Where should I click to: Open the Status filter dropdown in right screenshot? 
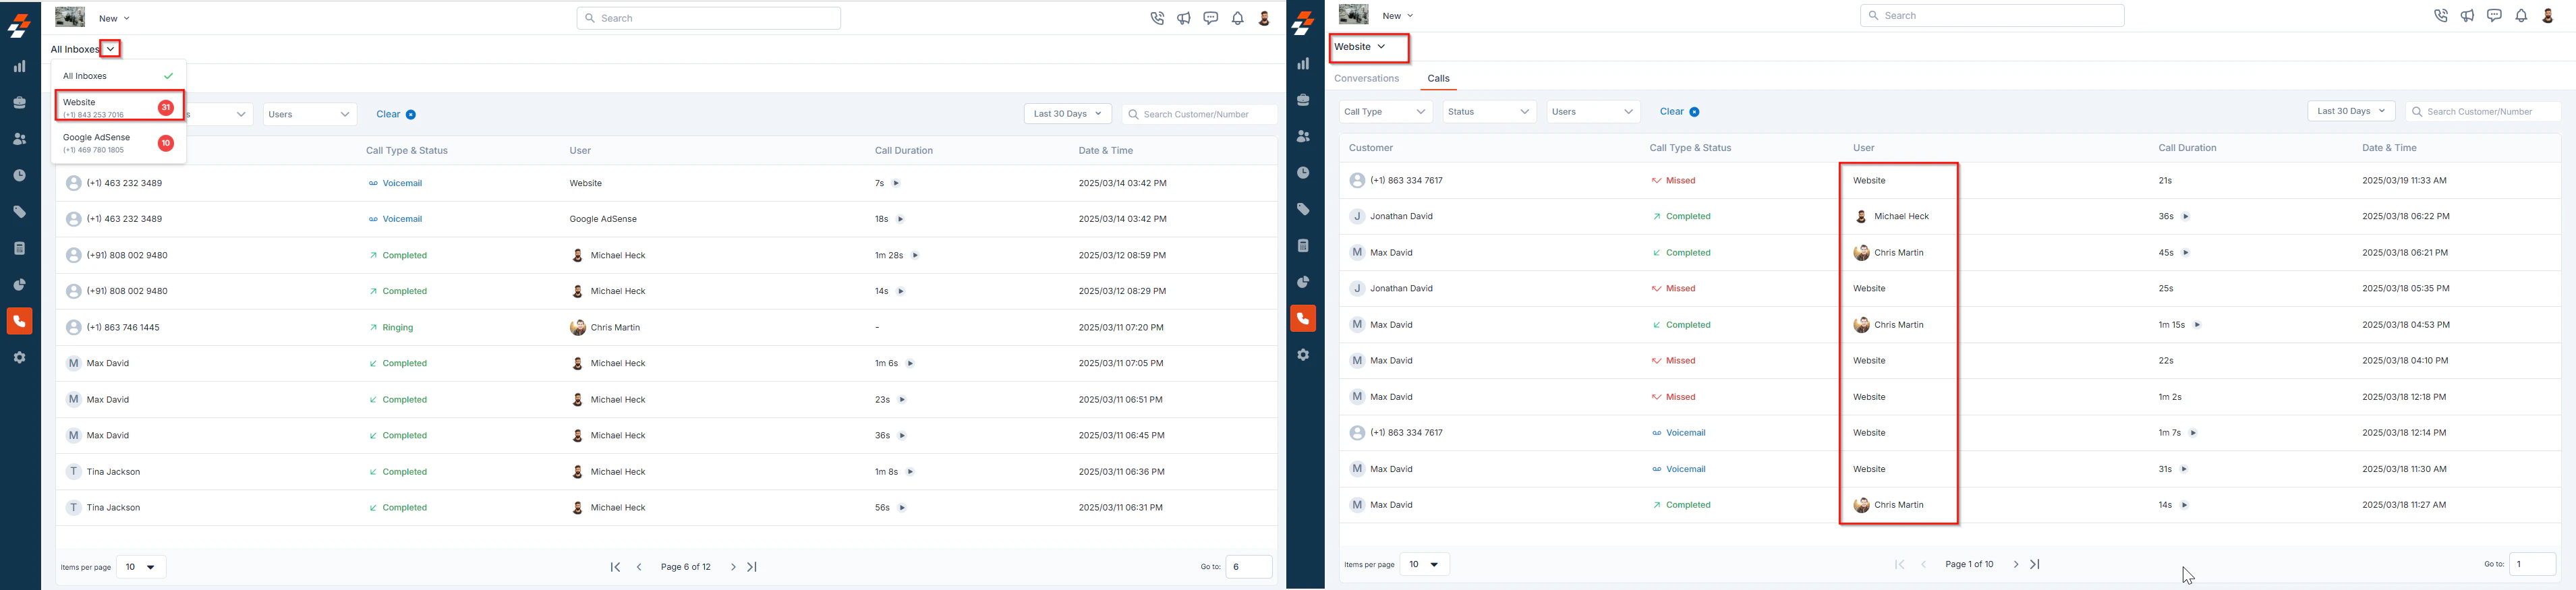coord(1489,112)
